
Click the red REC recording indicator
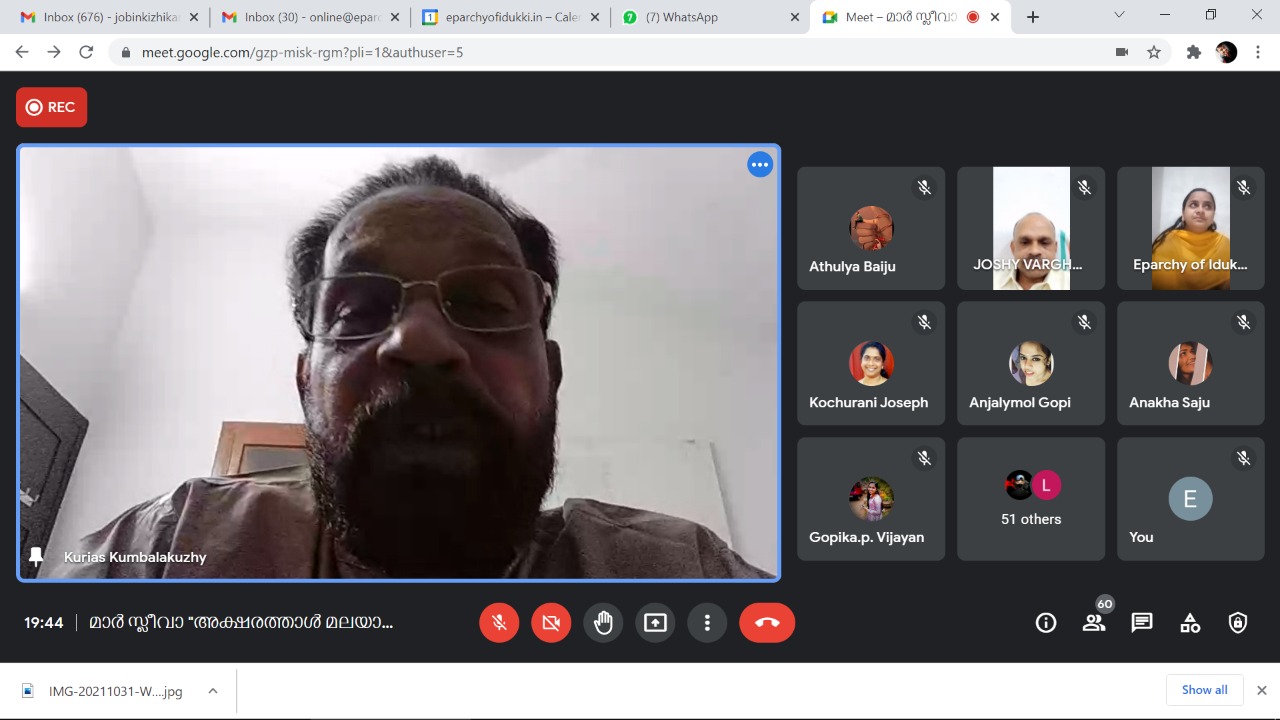51,107
